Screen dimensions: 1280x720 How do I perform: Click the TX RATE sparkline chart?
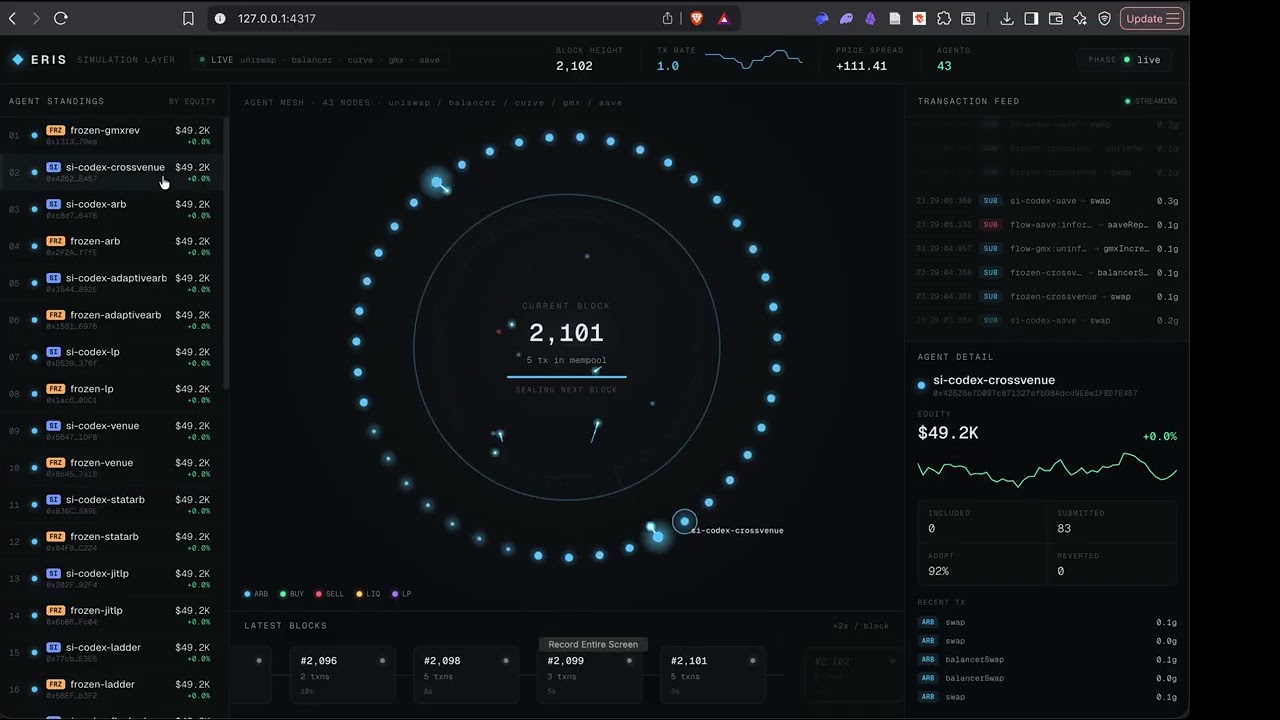coord(754,60)
